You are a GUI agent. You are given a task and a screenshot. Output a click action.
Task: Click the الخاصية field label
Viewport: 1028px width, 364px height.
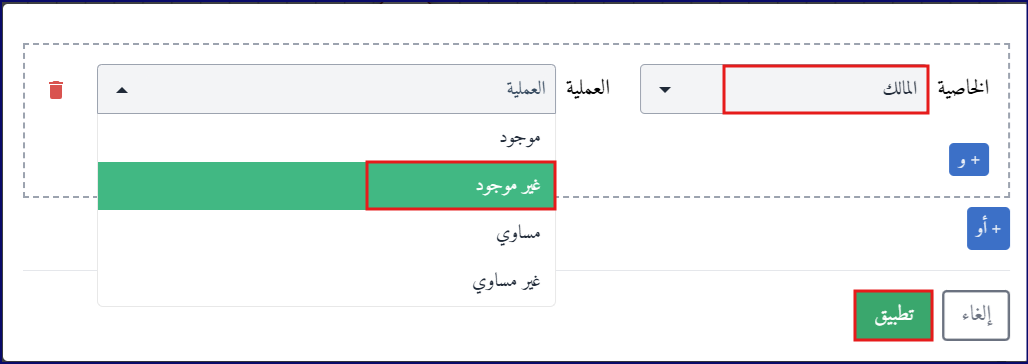coord(964,87)
